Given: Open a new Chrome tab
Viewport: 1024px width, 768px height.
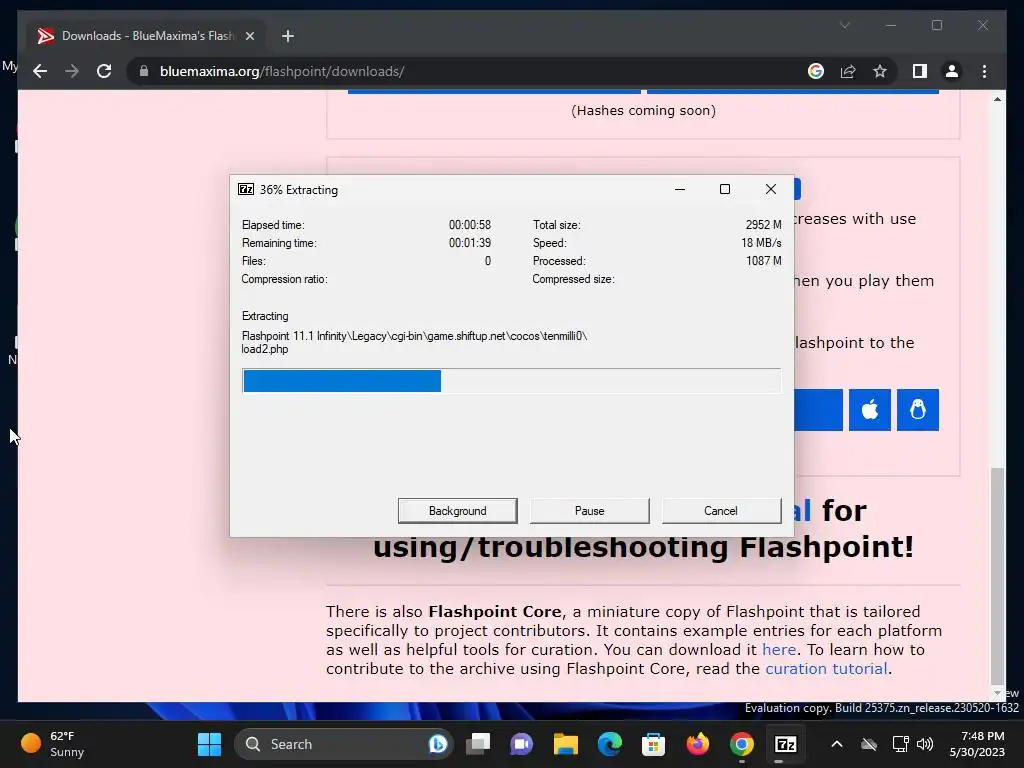Looking at the screenshot, I should click(x=288, y=36).
